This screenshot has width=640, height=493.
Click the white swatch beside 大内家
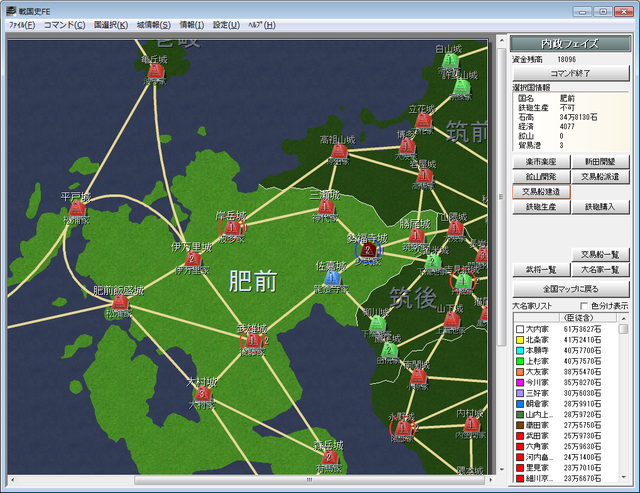pos(520,329)
